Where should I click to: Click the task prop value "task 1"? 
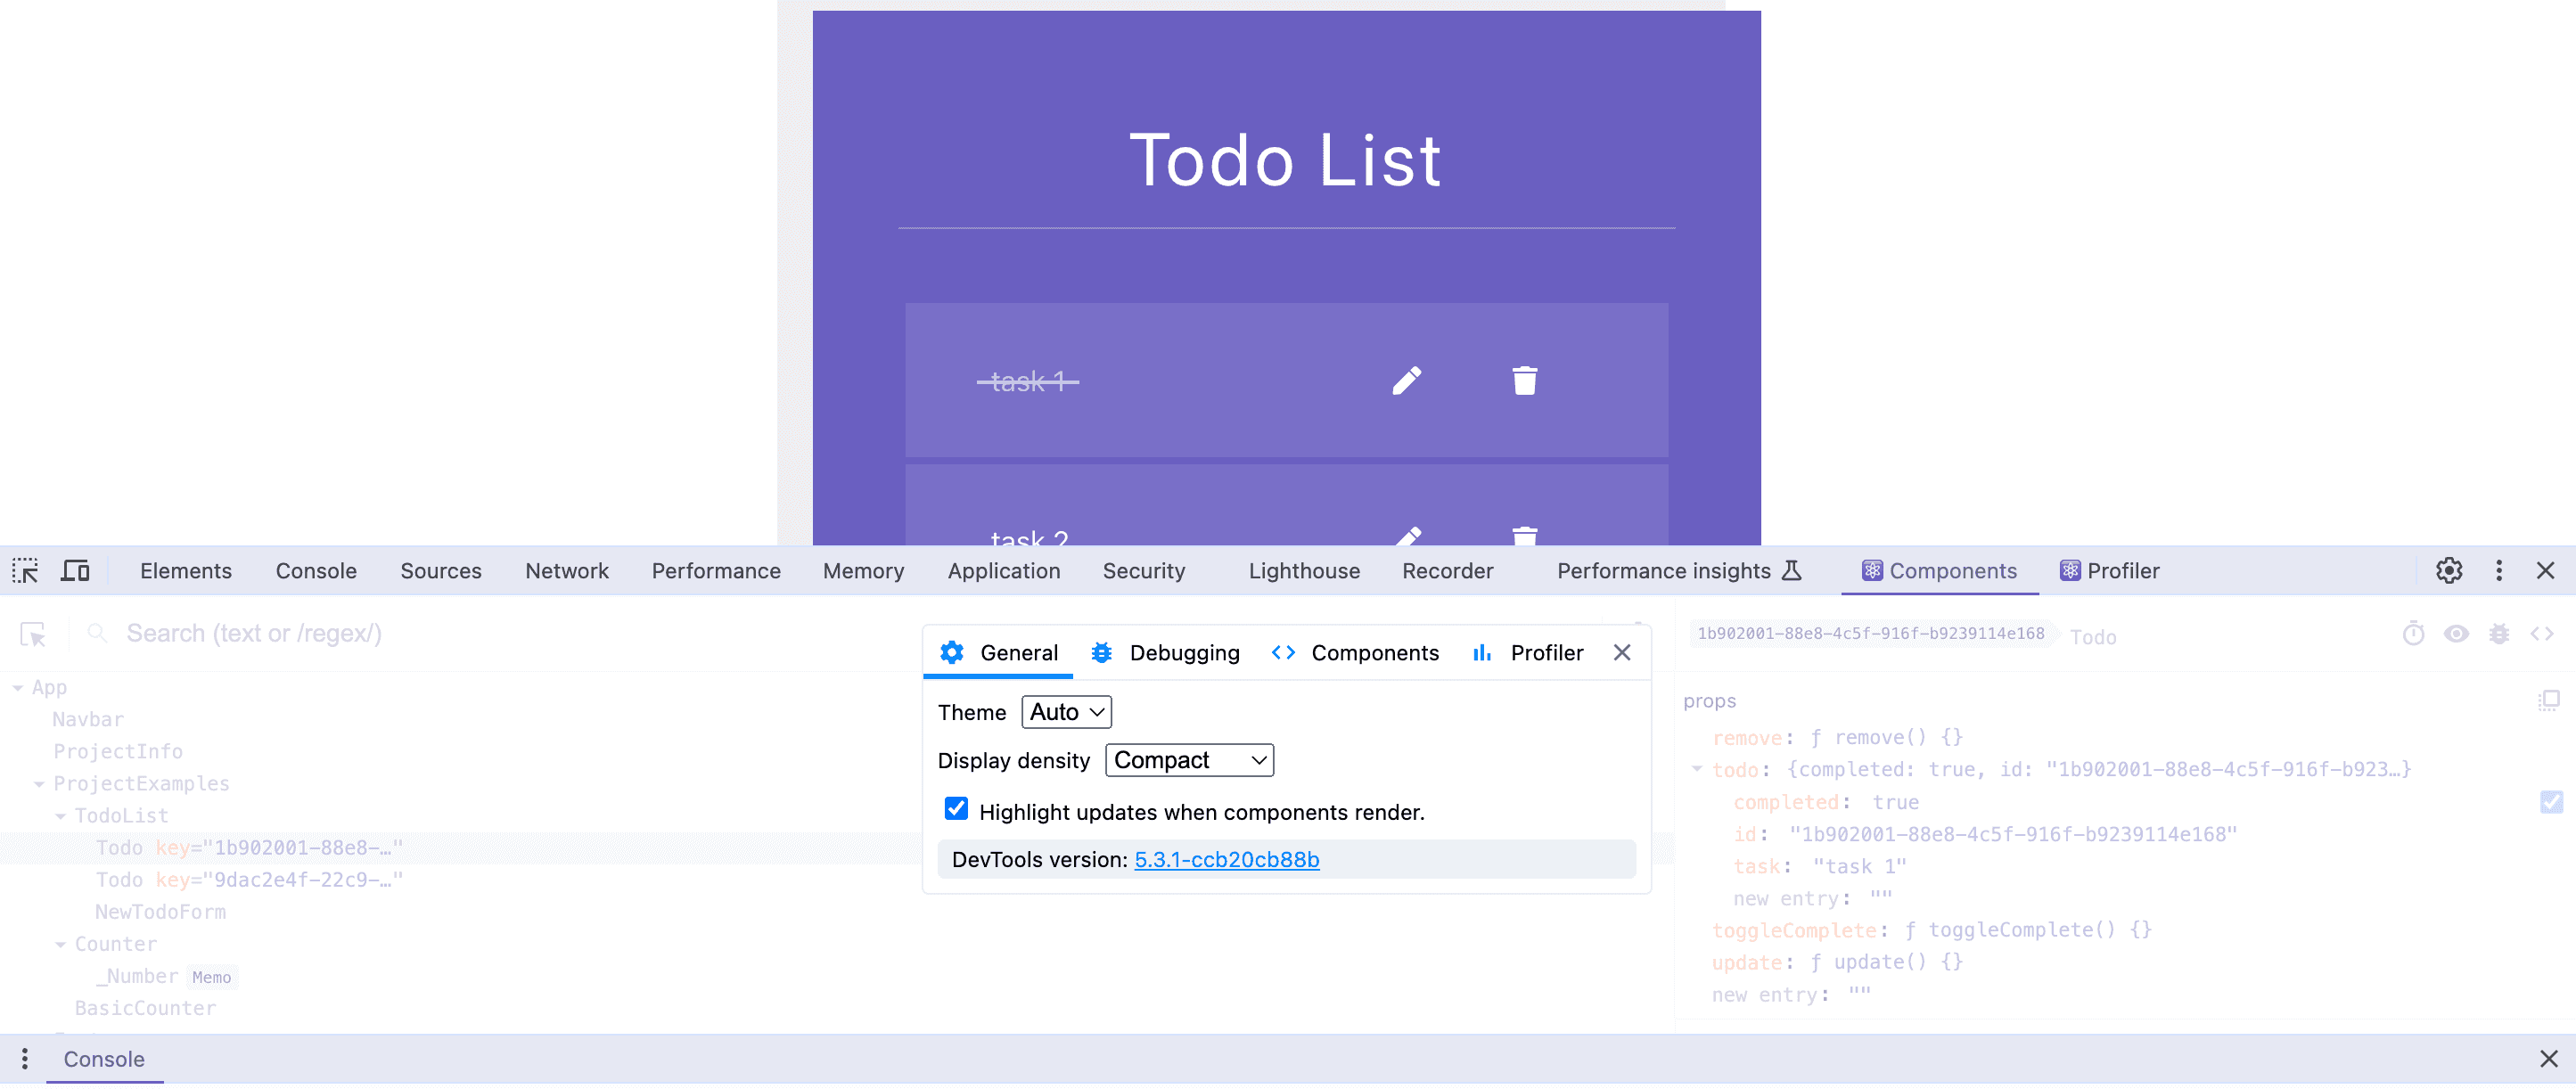[x=1860, y=866]
